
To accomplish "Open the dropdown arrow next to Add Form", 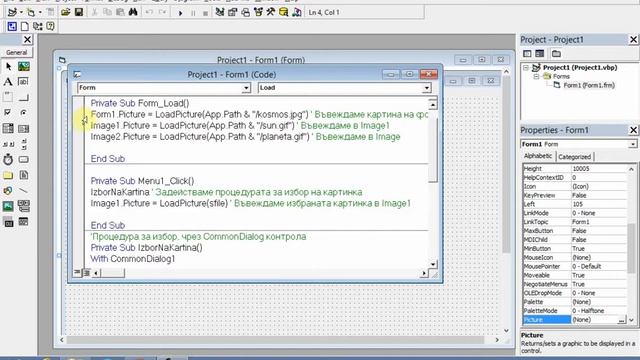I will 40,12.
